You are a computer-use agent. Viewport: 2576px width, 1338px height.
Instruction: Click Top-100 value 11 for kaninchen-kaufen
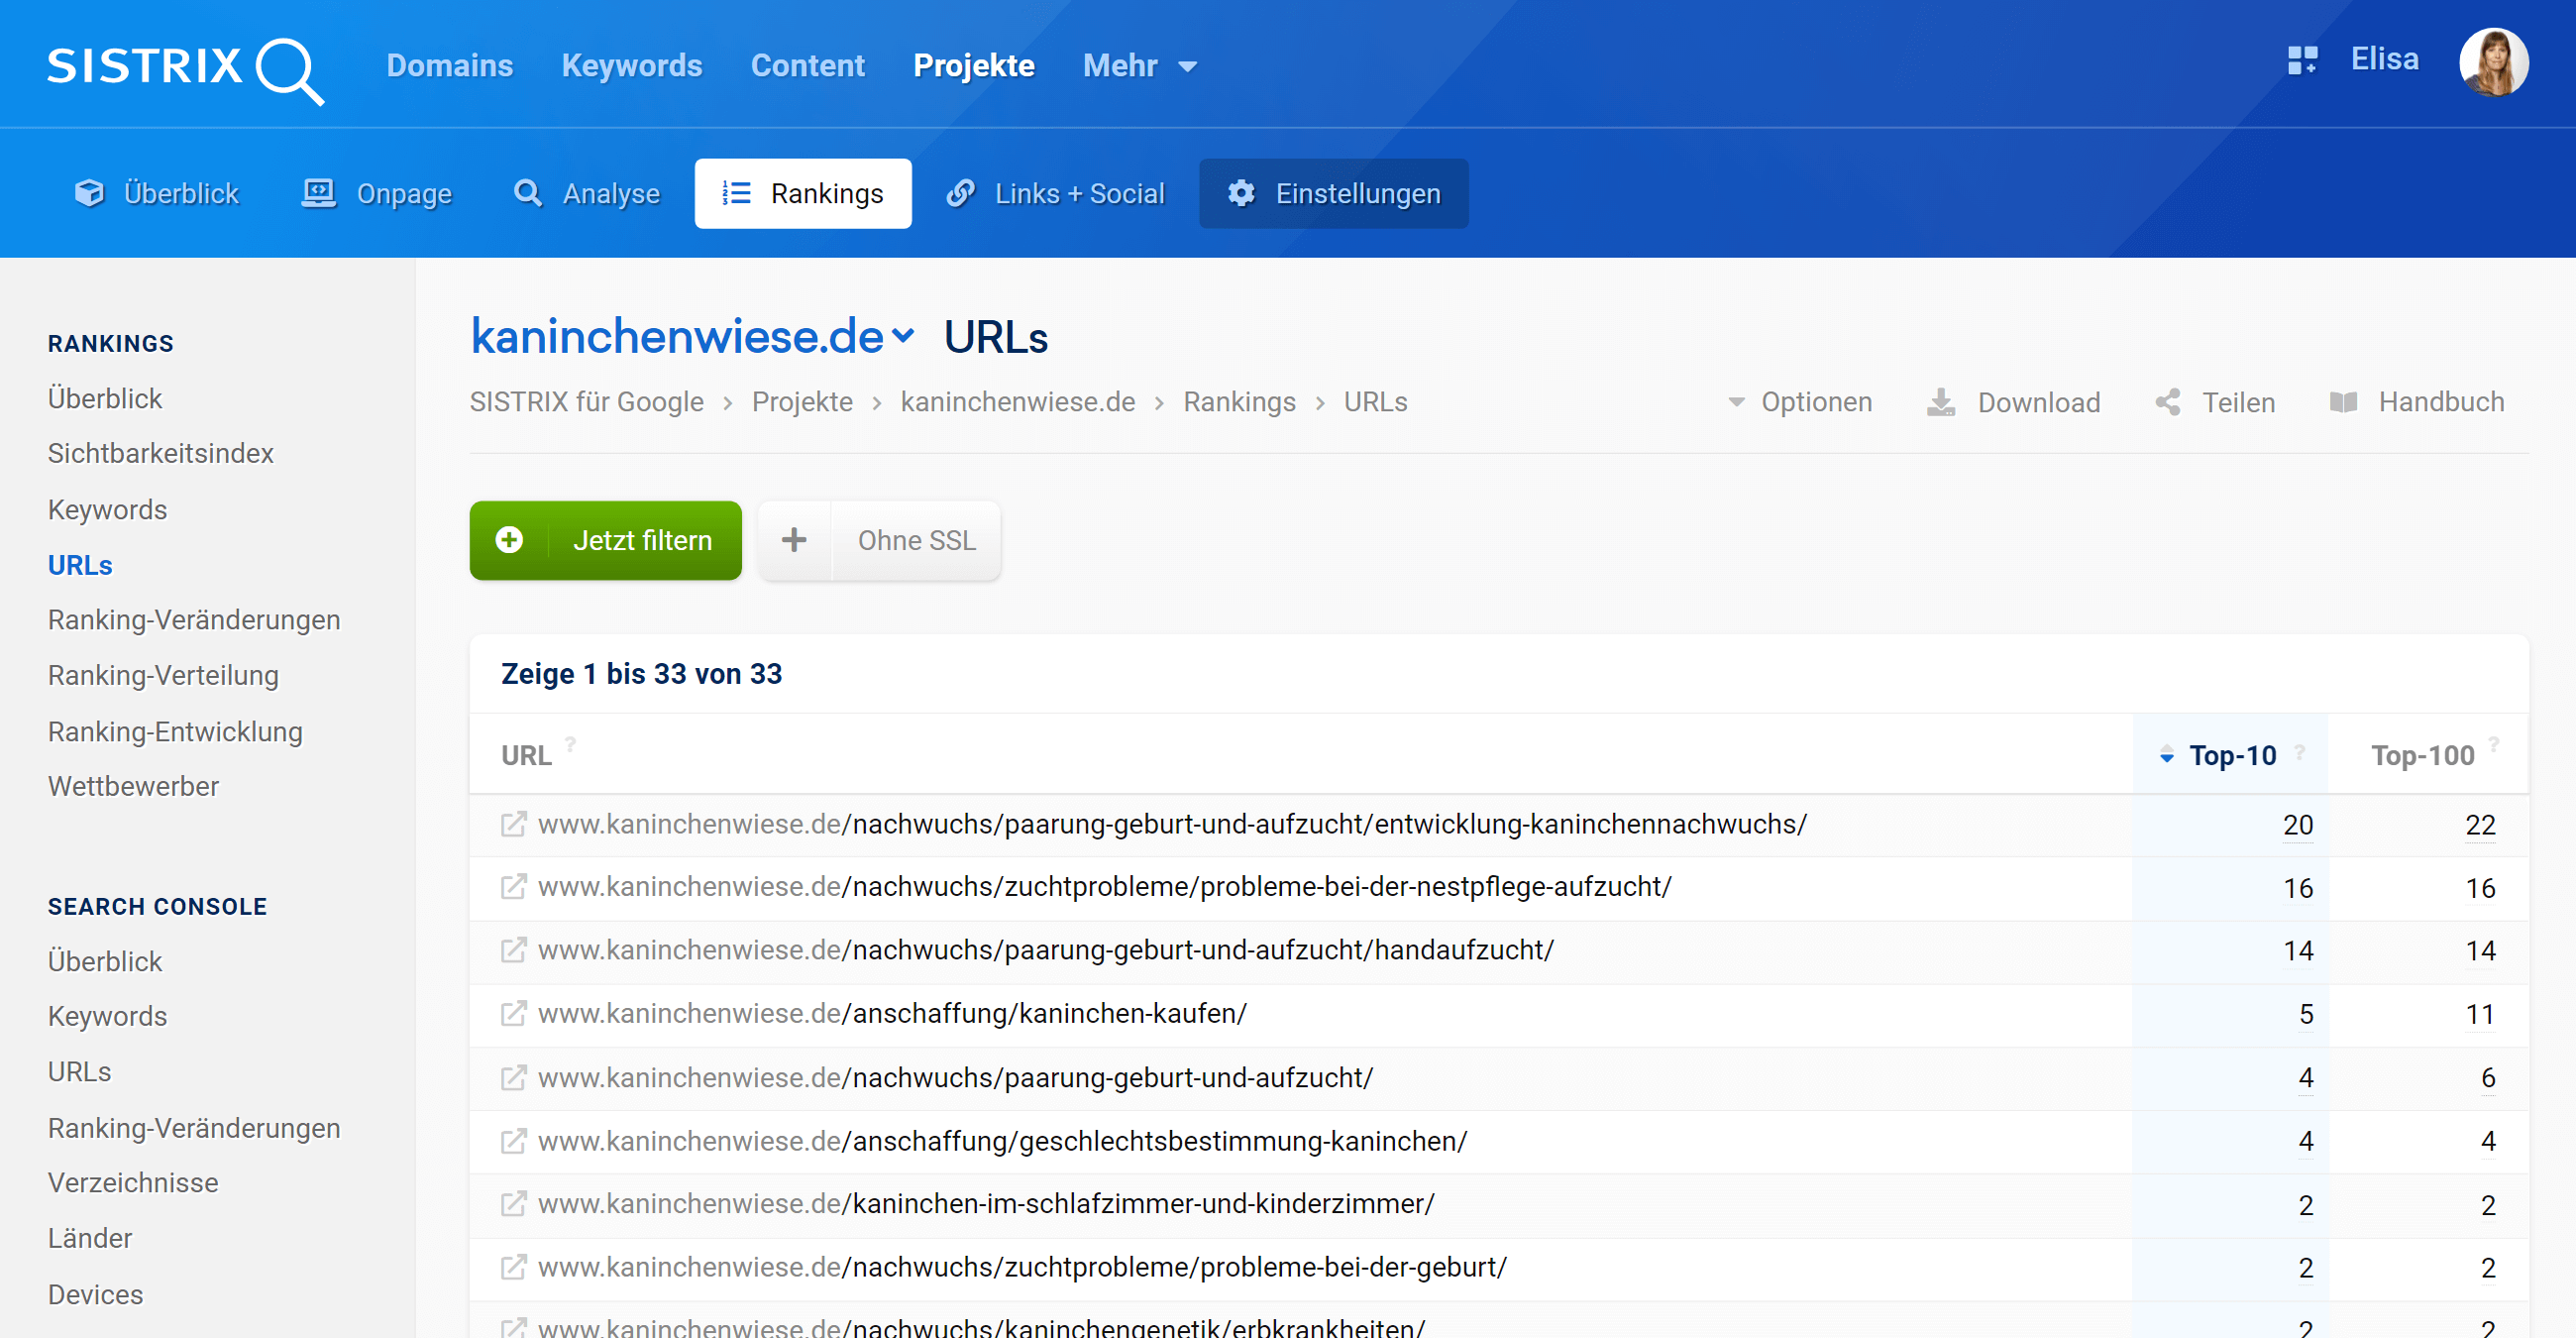click(x=2480, y=1014)
